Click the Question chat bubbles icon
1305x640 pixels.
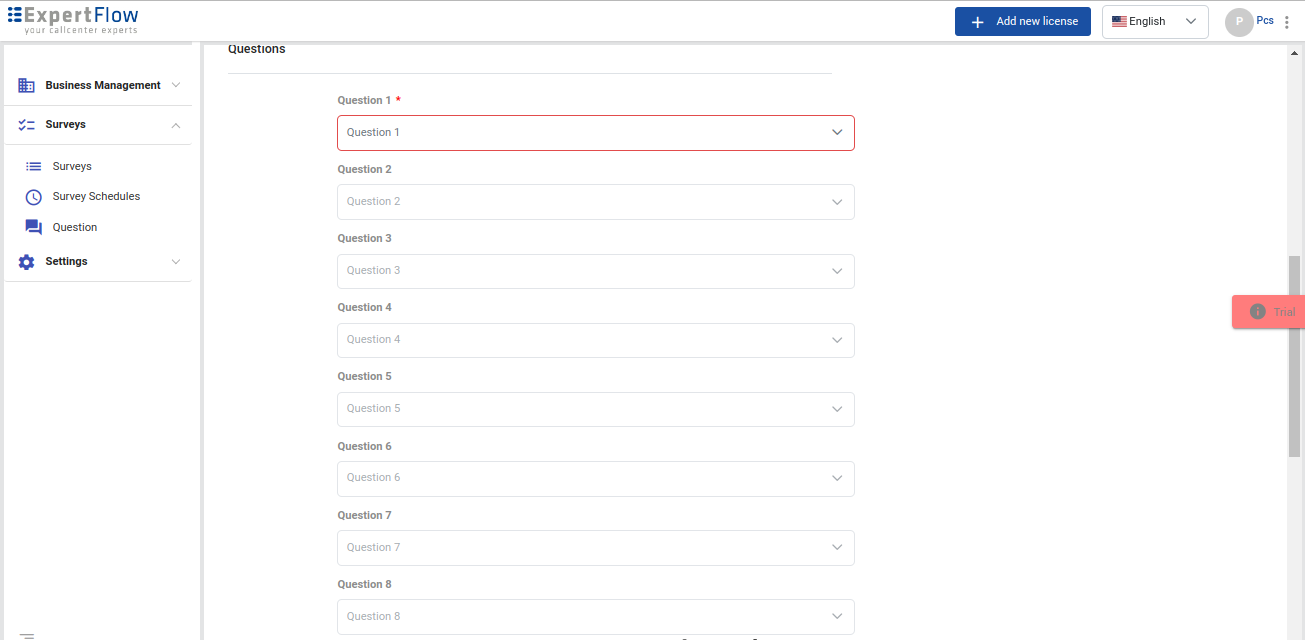(34, 228)
